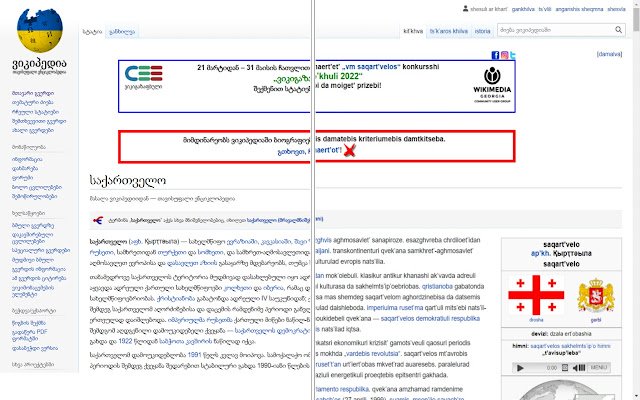Click the CEE Spring logo in banner
Screen dimensions: 640x400
point(143,77)
